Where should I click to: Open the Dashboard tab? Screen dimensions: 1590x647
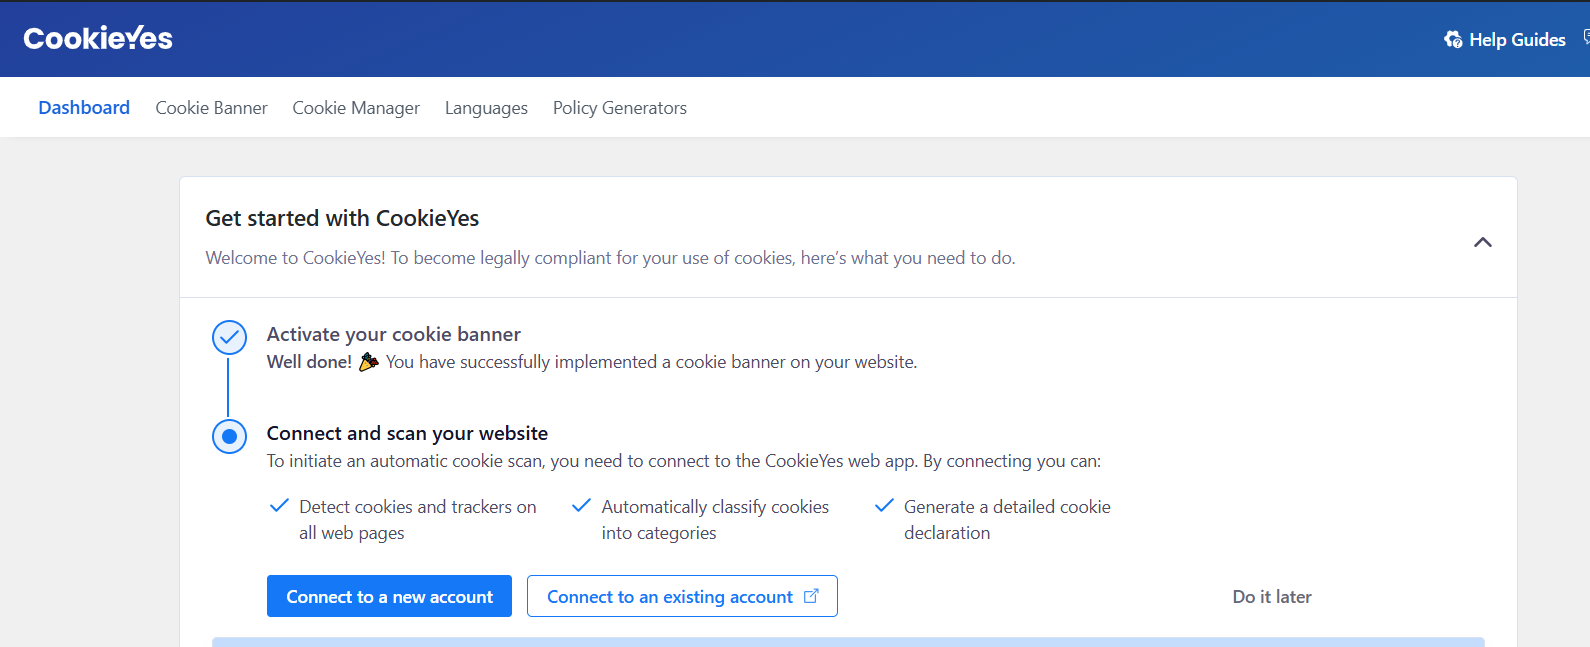click(x=84, y=108)
